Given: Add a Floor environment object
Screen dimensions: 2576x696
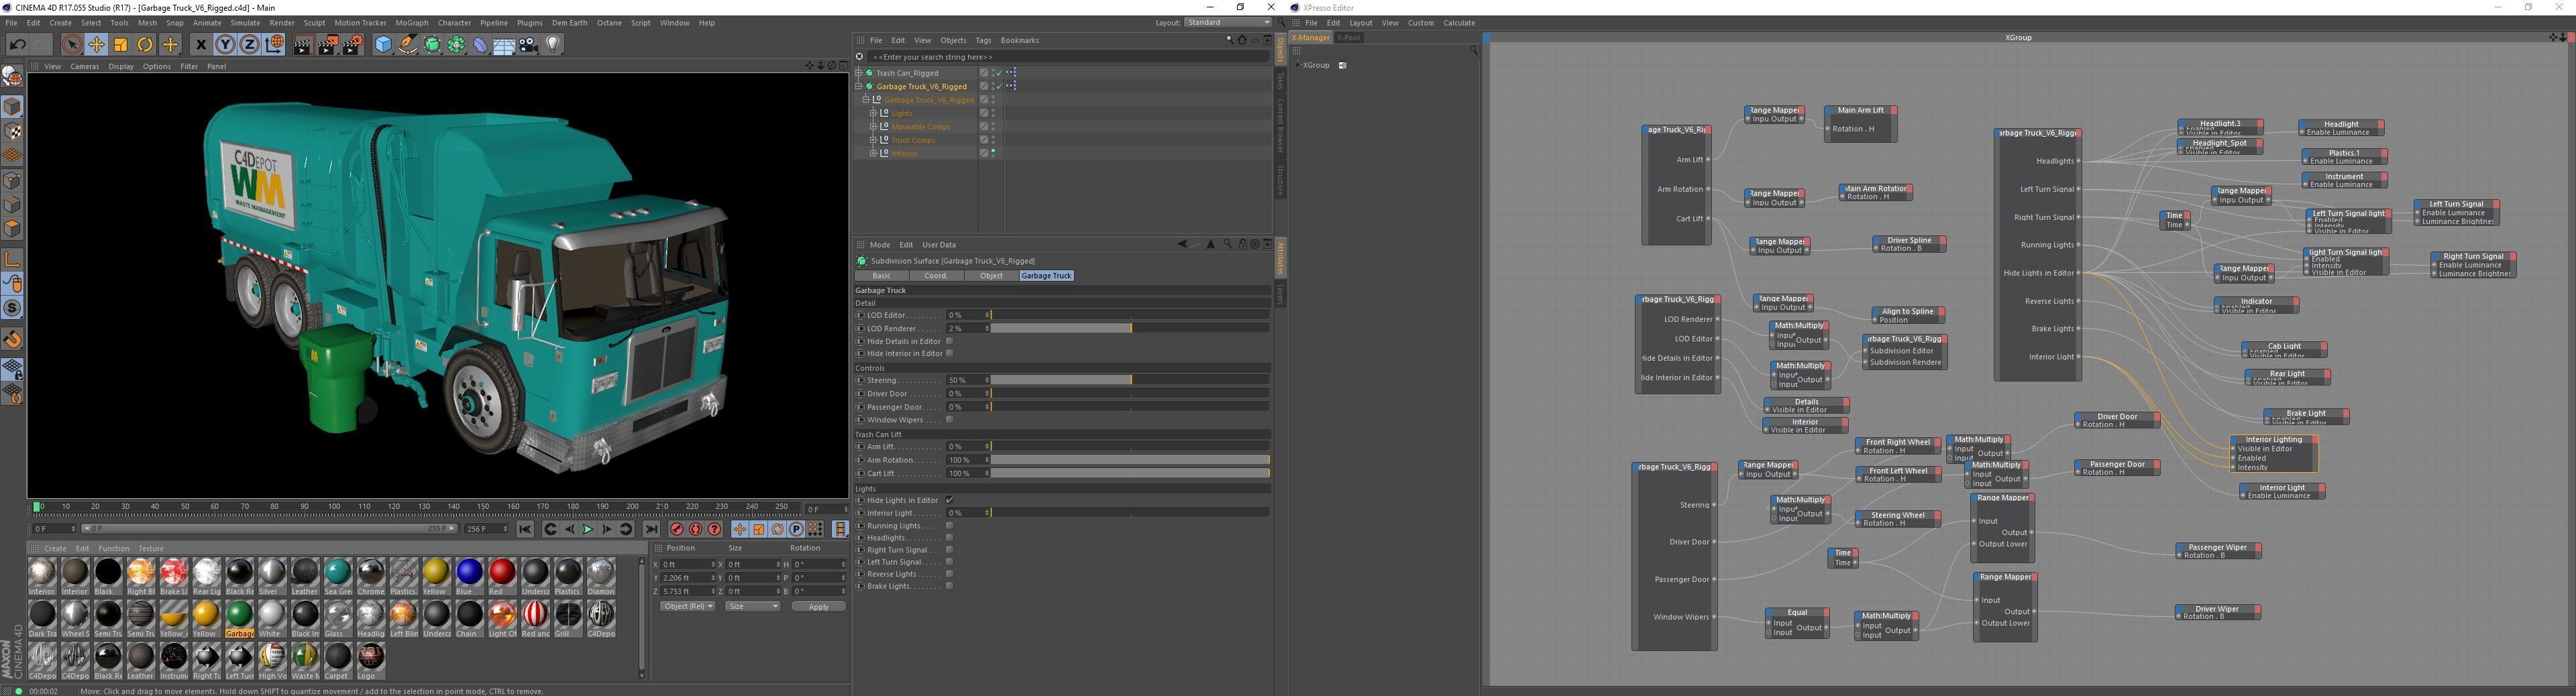Looking at the screenshot, I should (504, 44).
